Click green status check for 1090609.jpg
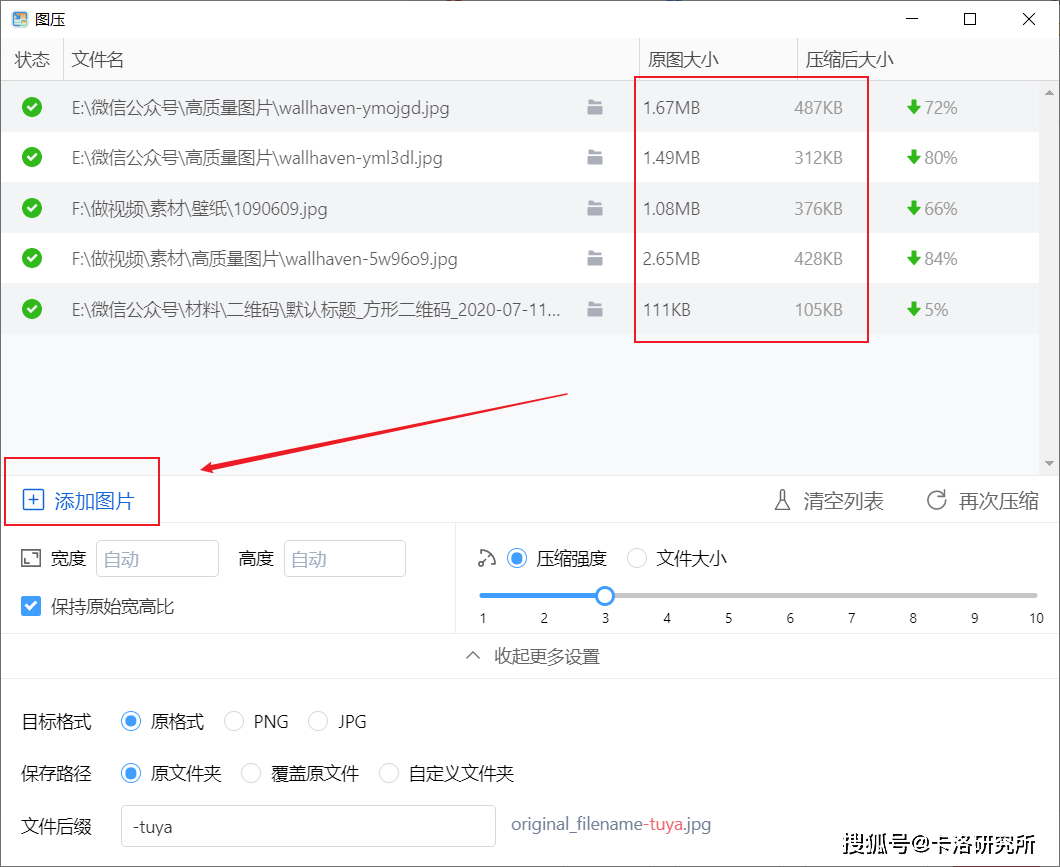 coord(32,207)
